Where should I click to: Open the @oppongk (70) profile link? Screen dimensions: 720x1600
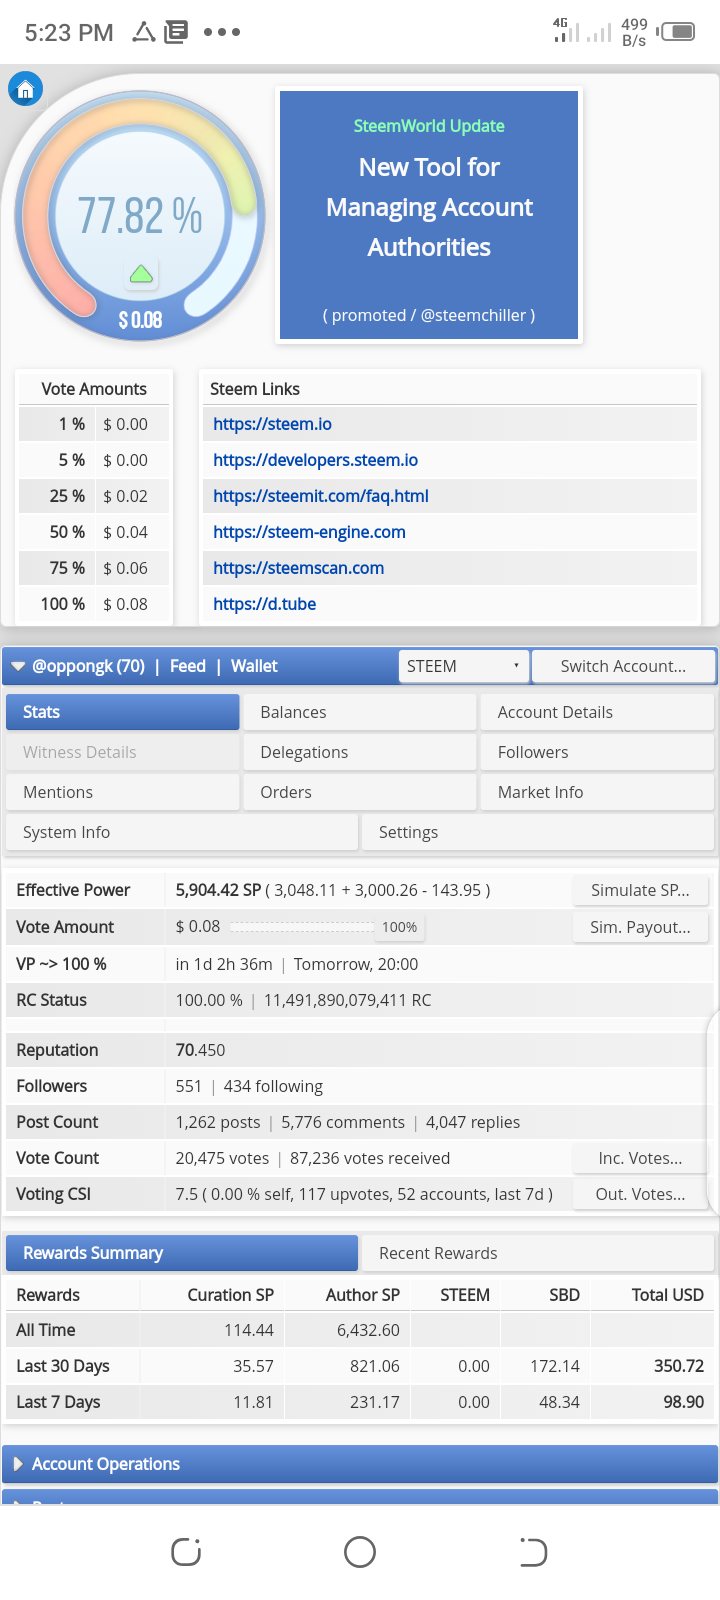(89, 666)
